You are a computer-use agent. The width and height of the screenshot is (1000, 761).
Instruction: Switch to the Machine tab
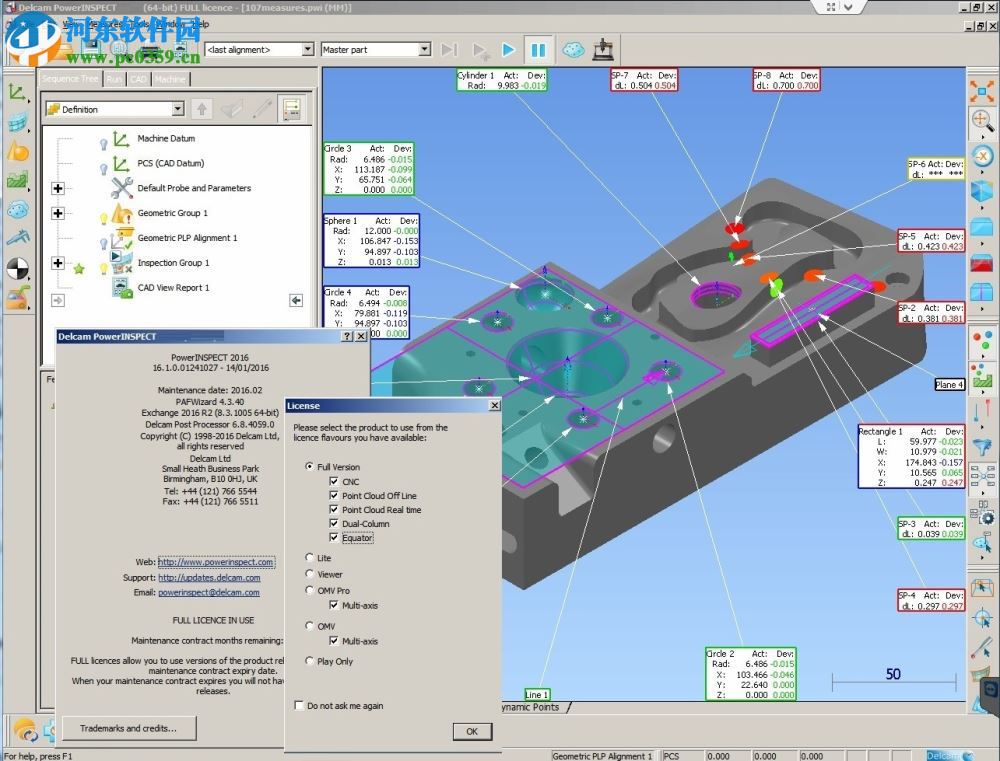[x=170, y=79]
